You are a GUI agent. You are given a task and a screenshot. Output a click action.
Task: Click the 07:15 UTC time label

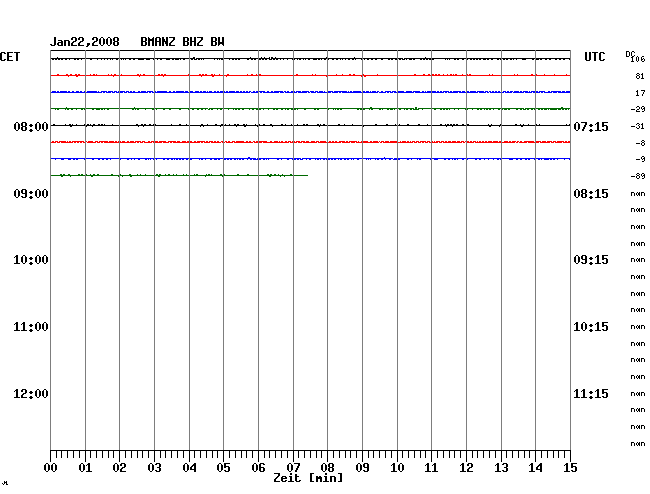(x=591, y=126)
